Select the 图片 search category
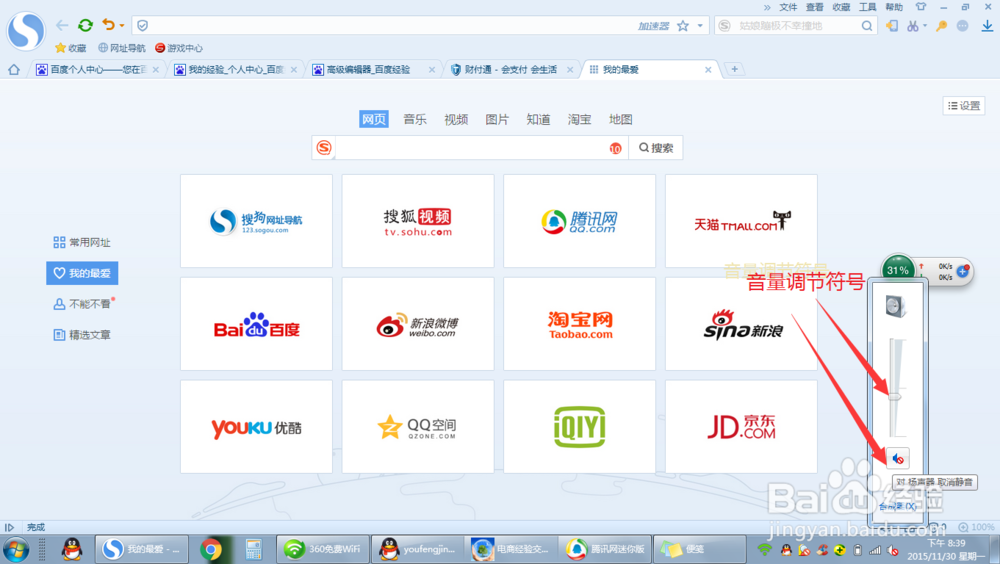This screenshot has width=1000, height=564. click(497, 119)
